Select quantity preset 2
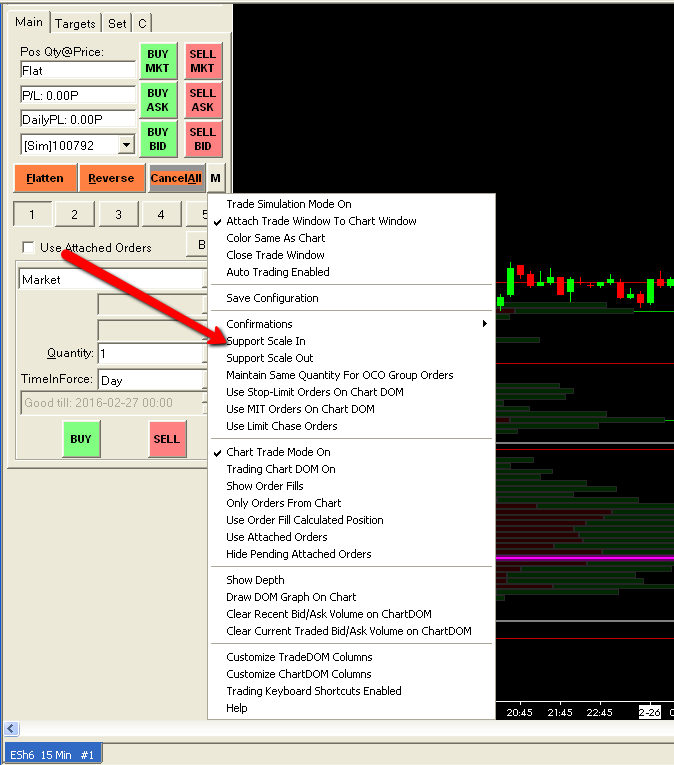 (74, 214)
